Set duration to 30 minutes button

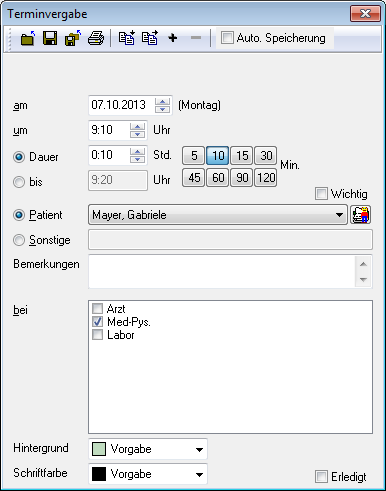266,156
